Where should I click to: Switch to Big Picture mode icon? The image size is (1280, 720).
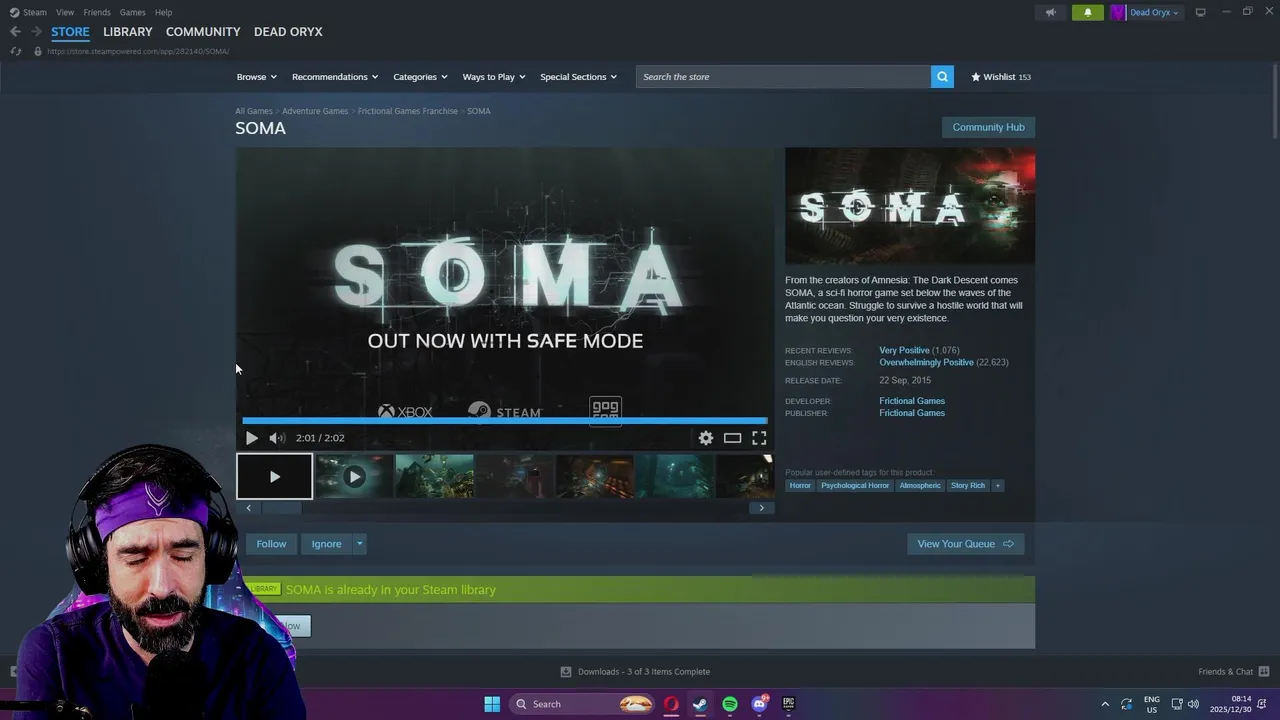pyautogui.click(x=1200, y=12)
